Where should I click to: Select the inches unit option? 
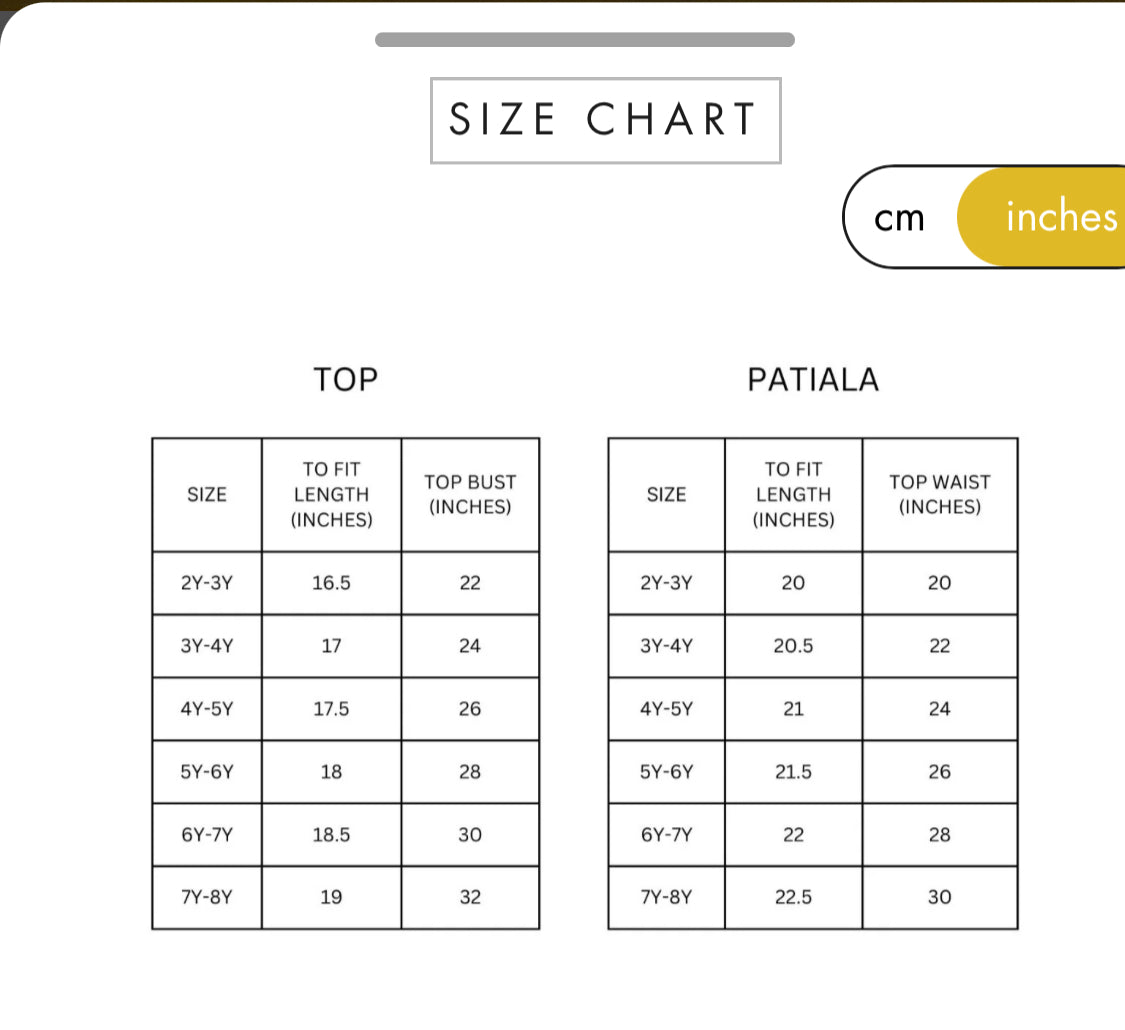(1050, 217)
